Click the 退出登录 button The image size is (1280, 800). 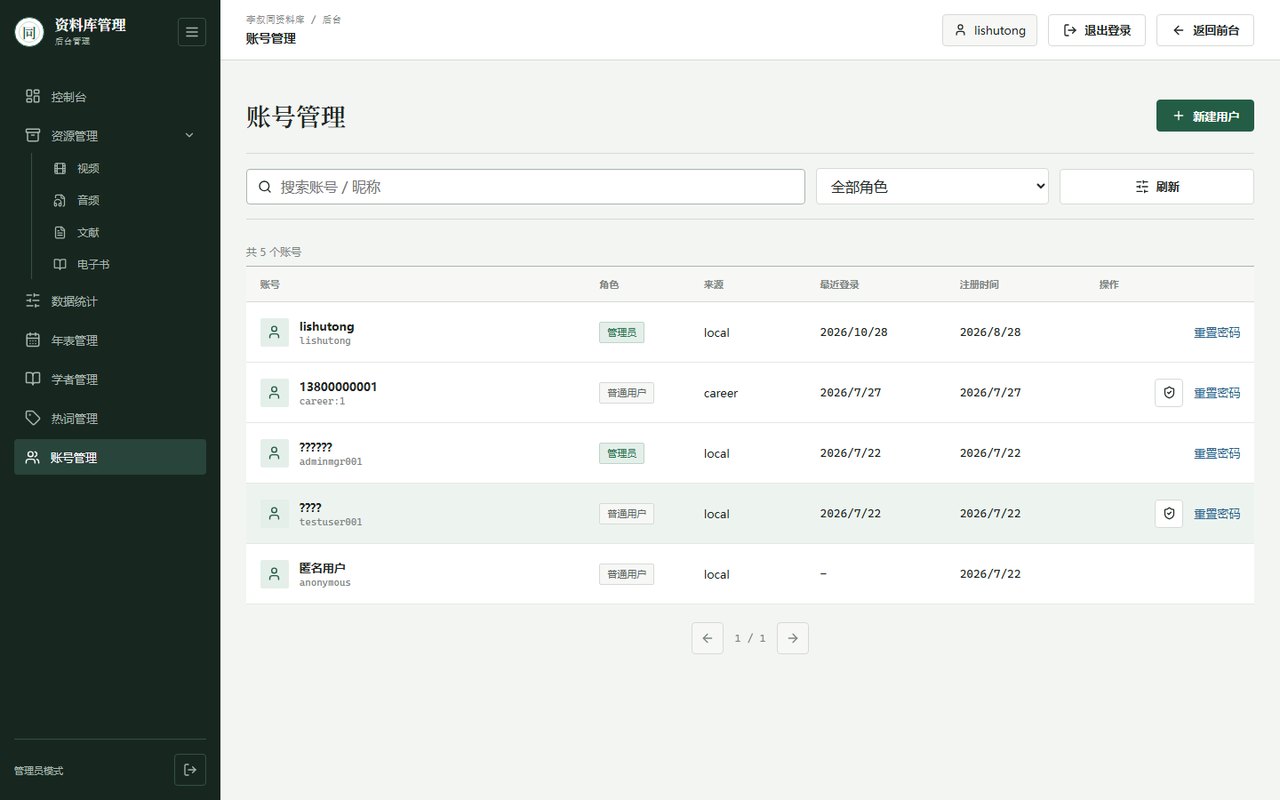1097,30
